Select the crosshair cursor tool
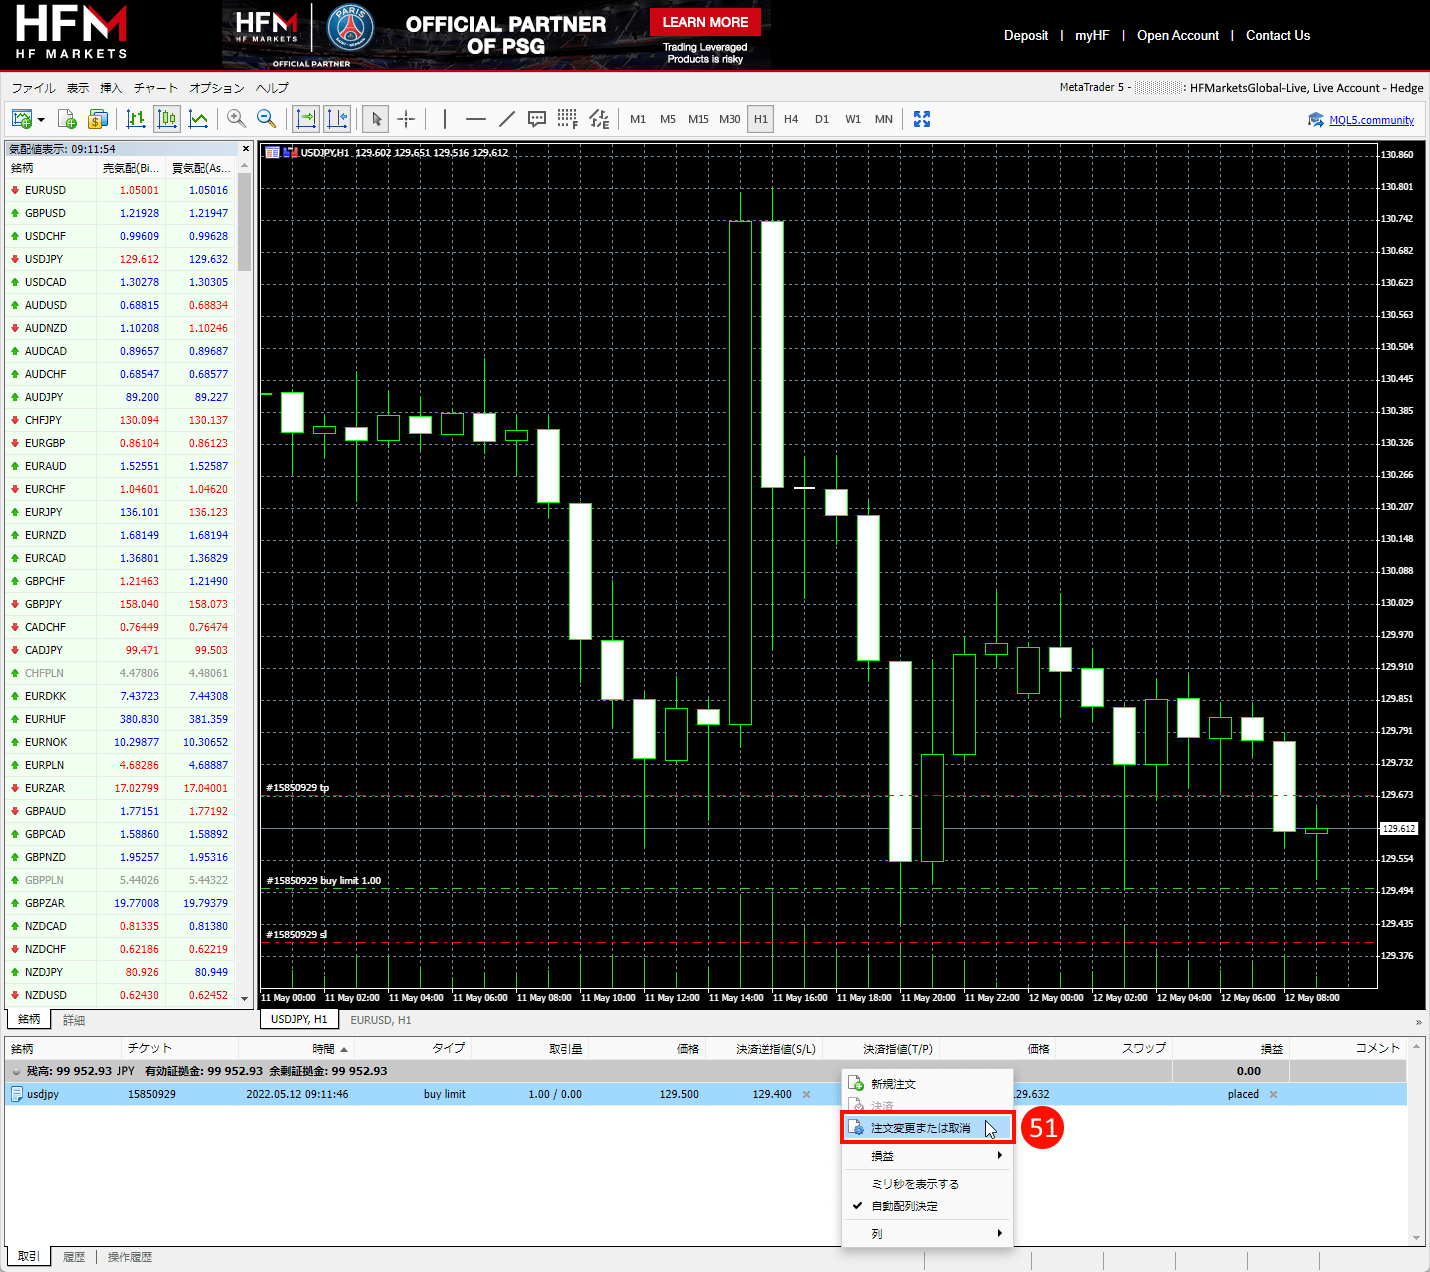 point(406,119)
